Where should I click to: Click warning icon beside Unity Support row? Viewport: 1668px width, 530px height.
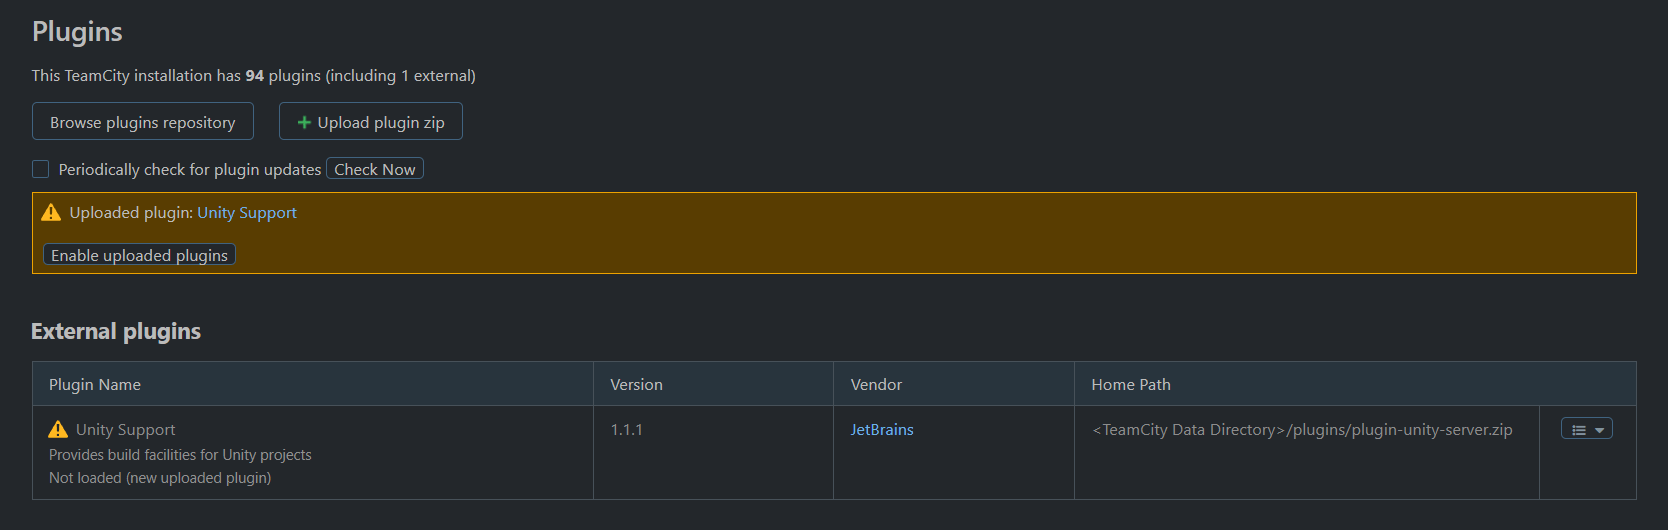click(58, 429)
